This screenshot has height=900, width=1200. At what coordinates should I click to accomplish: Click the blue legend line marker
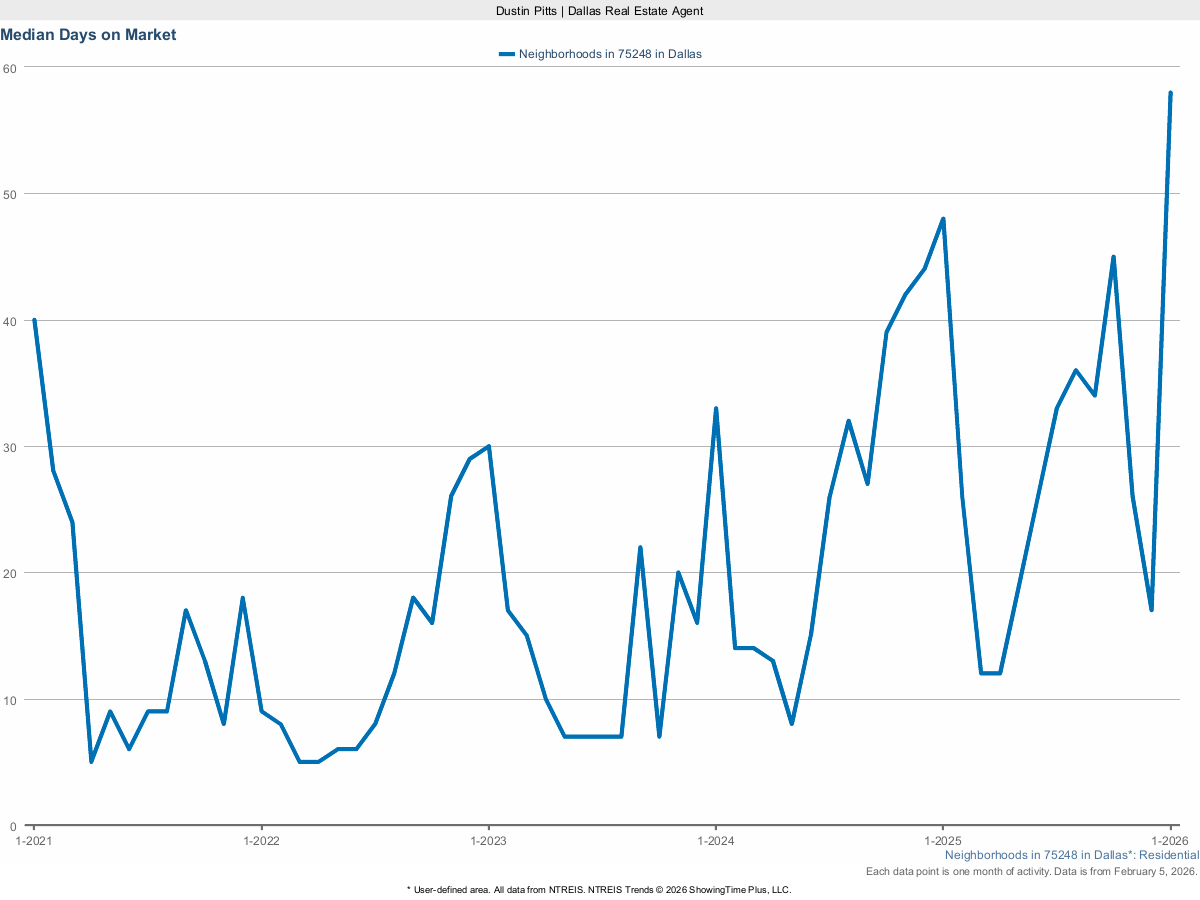tap(505, 54)
